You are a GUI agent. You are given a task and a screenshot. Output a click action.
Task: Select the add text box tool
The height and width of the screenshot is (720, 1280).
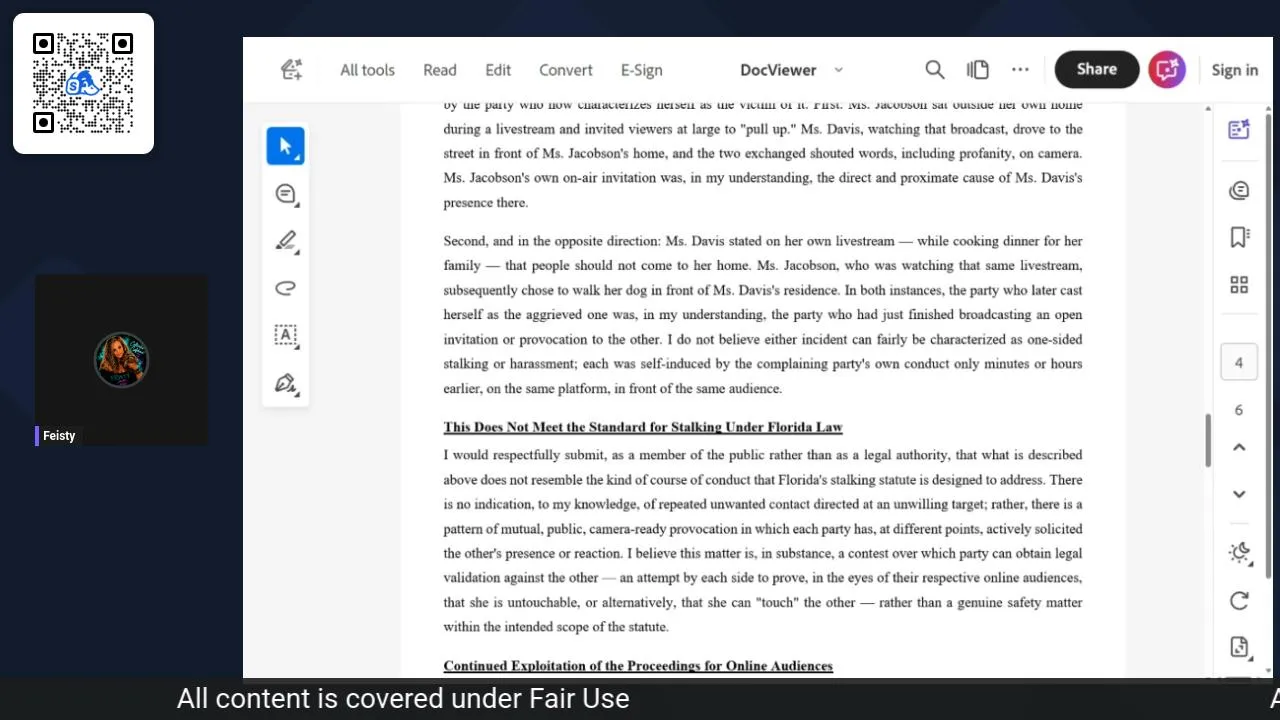click(286, 336)
